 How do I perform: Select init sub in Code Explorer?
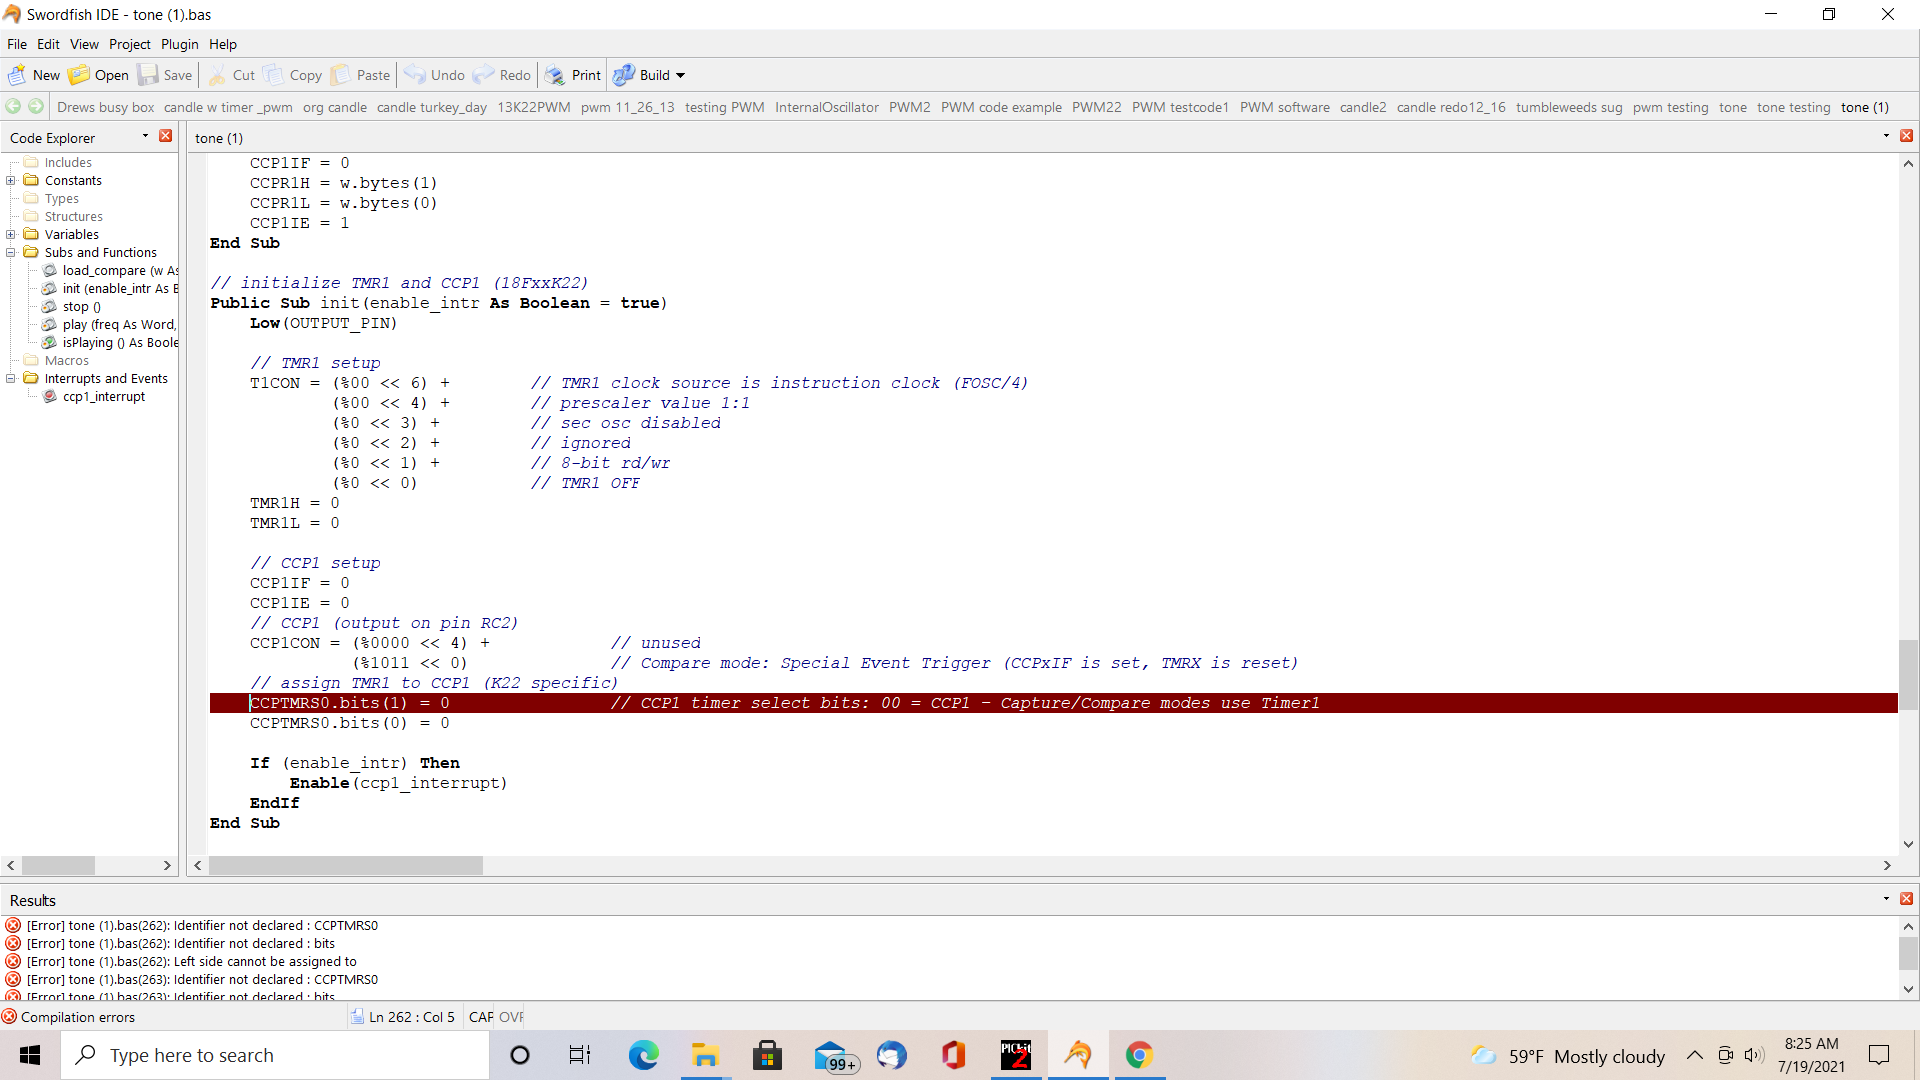point(120,289)
